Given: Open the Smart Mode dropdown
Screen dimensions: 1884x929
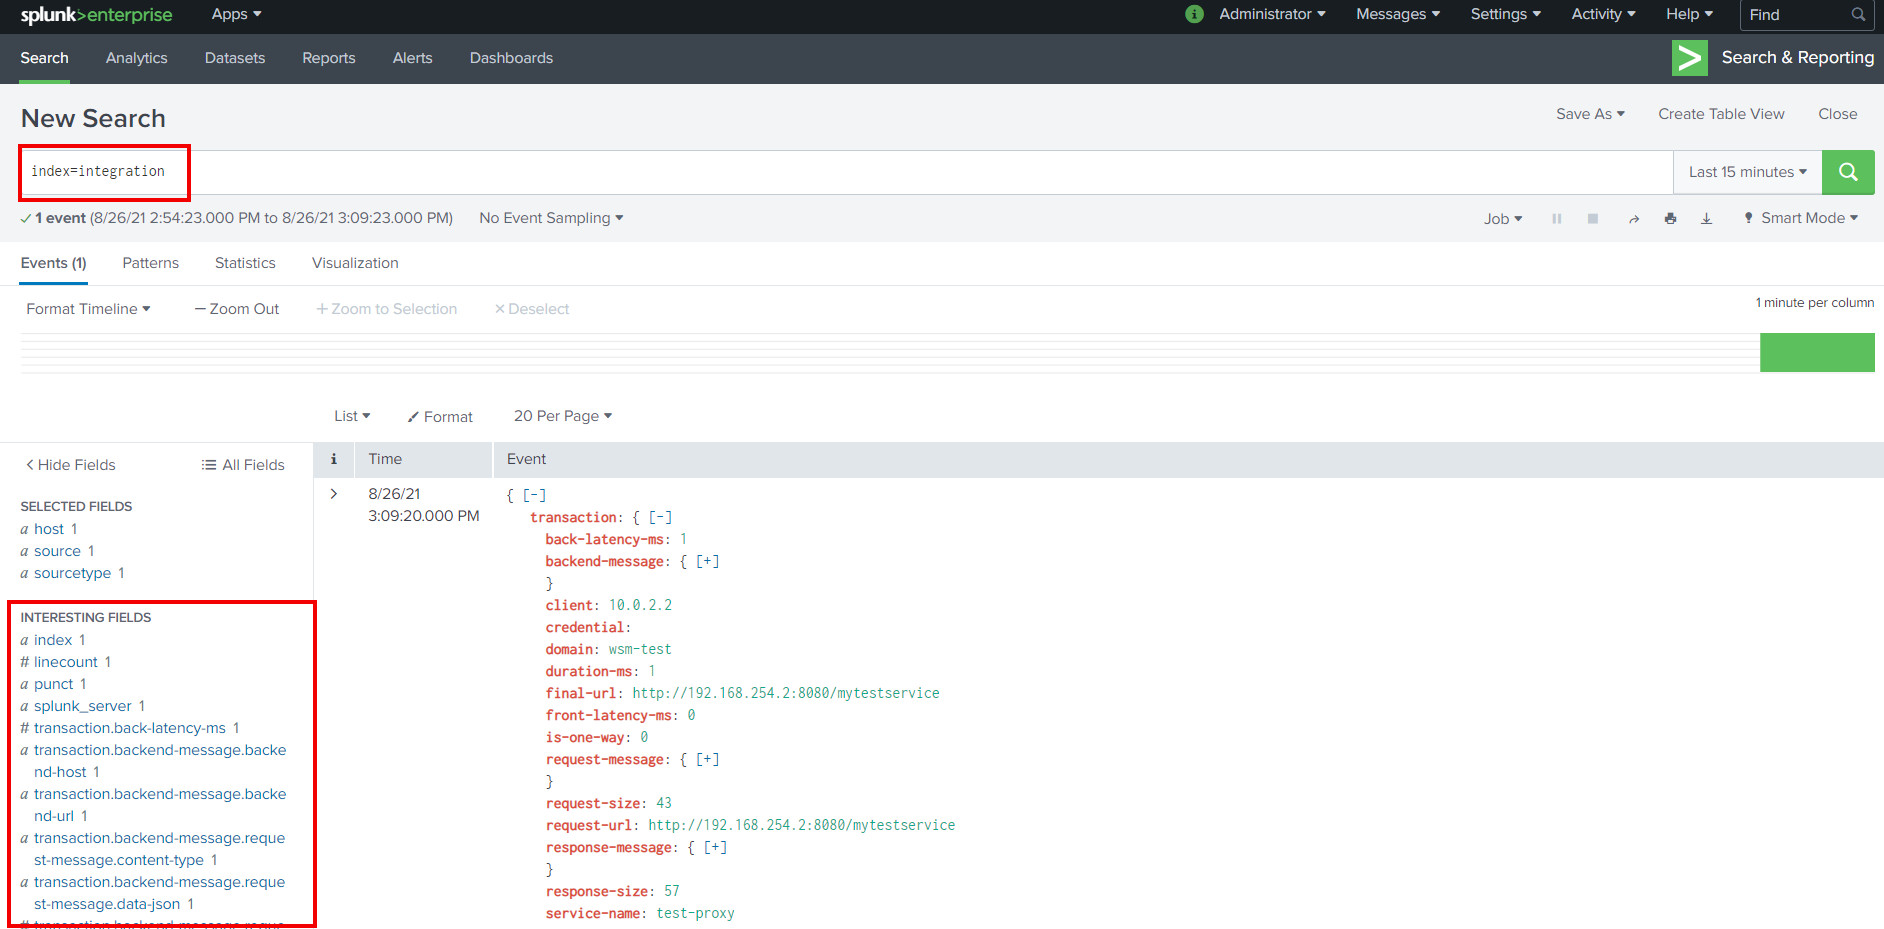Looking at the screenshot, I should (1801, 218).
